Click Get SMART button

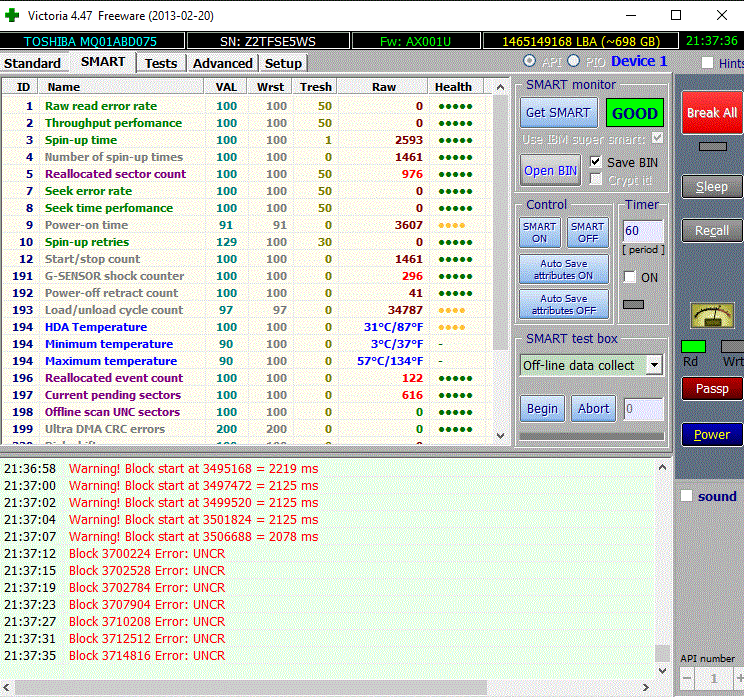click(558, 113)
